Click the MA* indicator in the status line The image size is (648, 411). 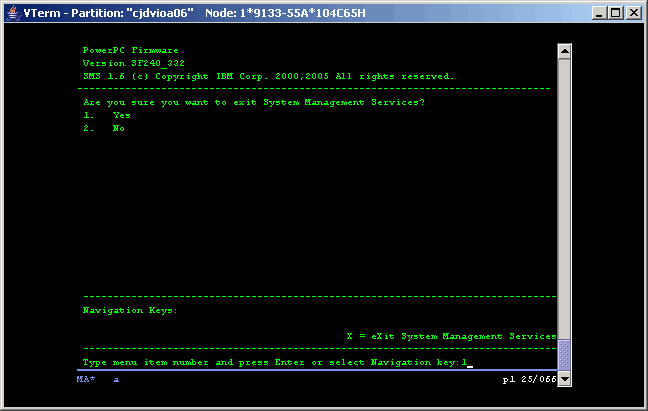[87, 380]
